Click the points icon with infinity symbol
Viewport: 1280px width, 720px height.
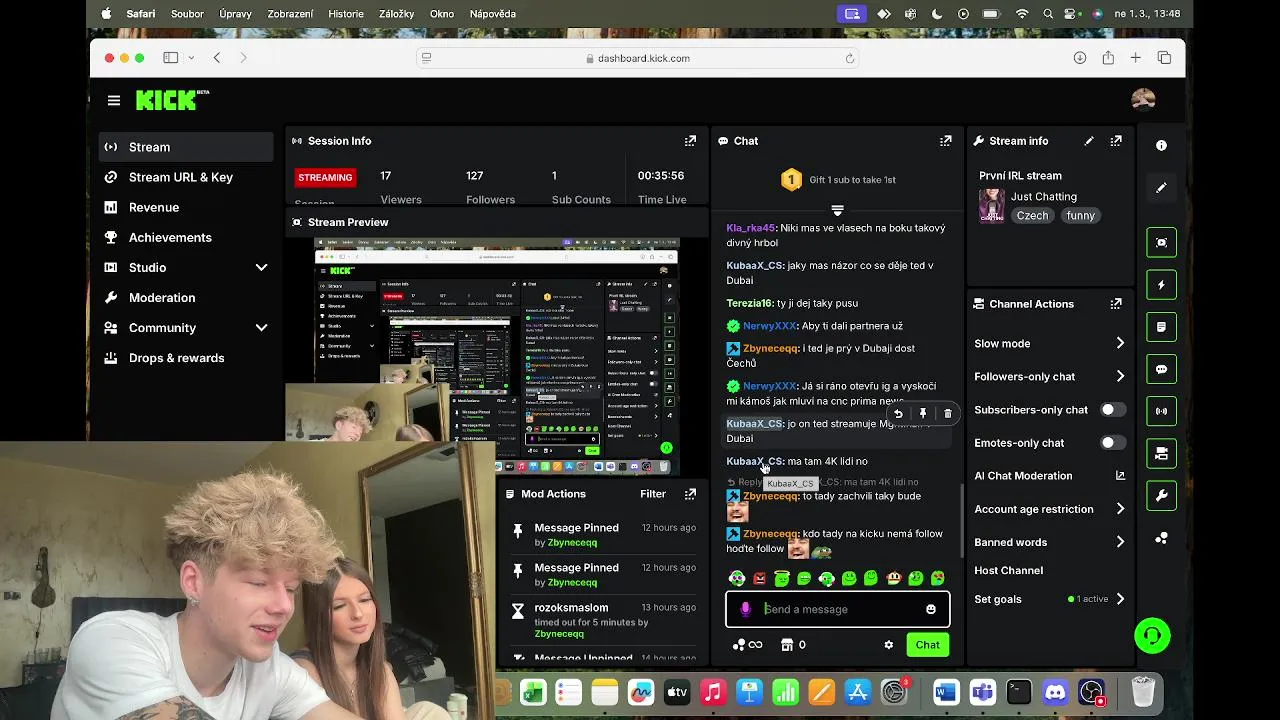click(747, 645)
